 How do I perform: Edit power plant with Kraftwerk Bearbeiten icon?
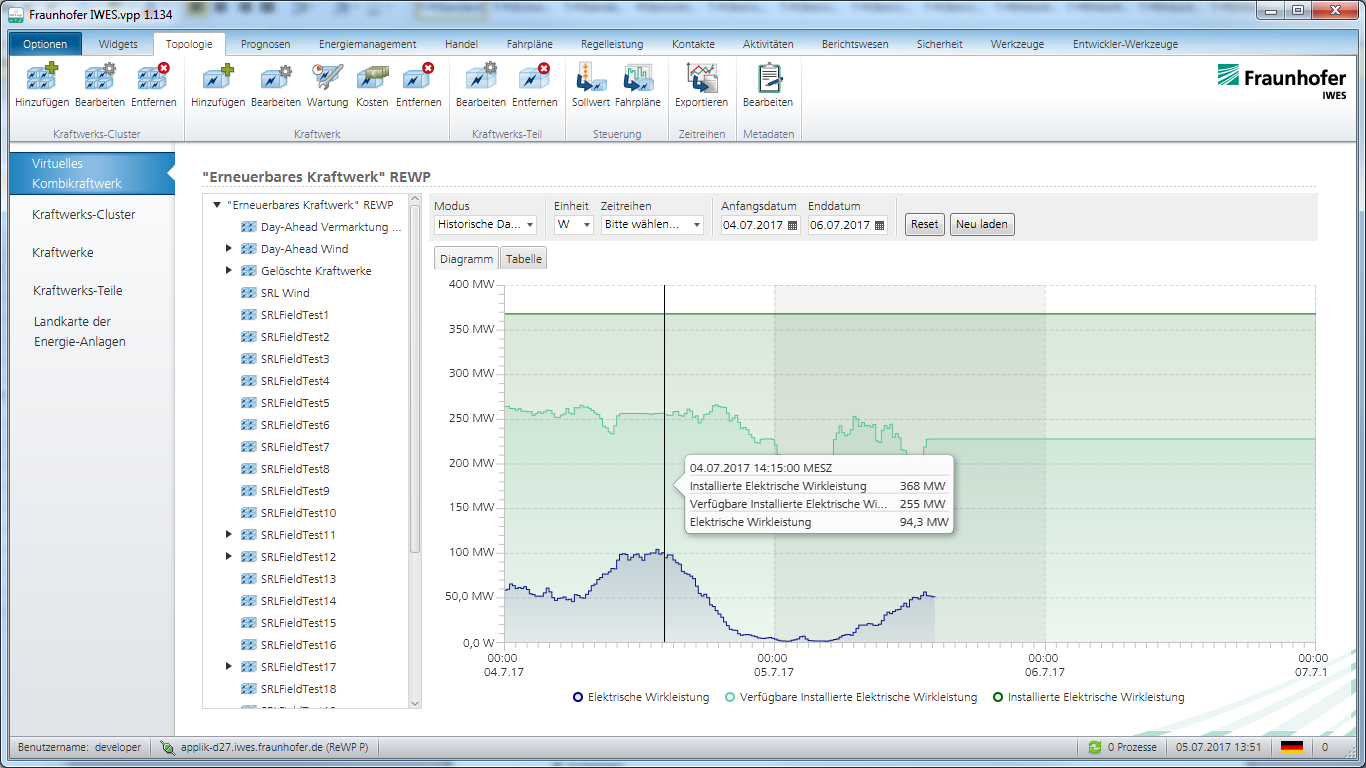pos(276,78)
